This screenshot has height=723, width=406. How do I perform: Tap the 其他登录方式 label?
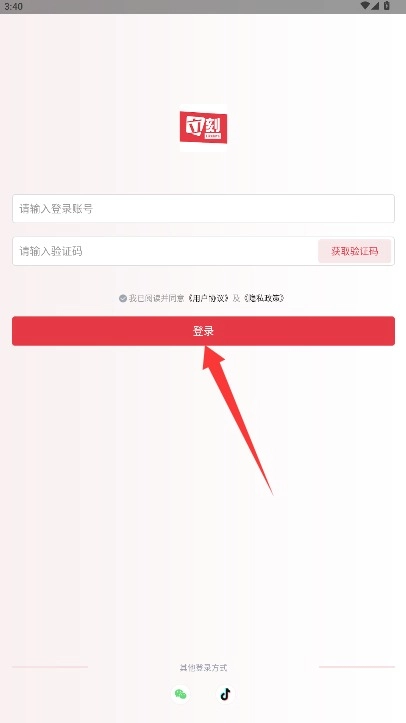(x=203, y=667)
